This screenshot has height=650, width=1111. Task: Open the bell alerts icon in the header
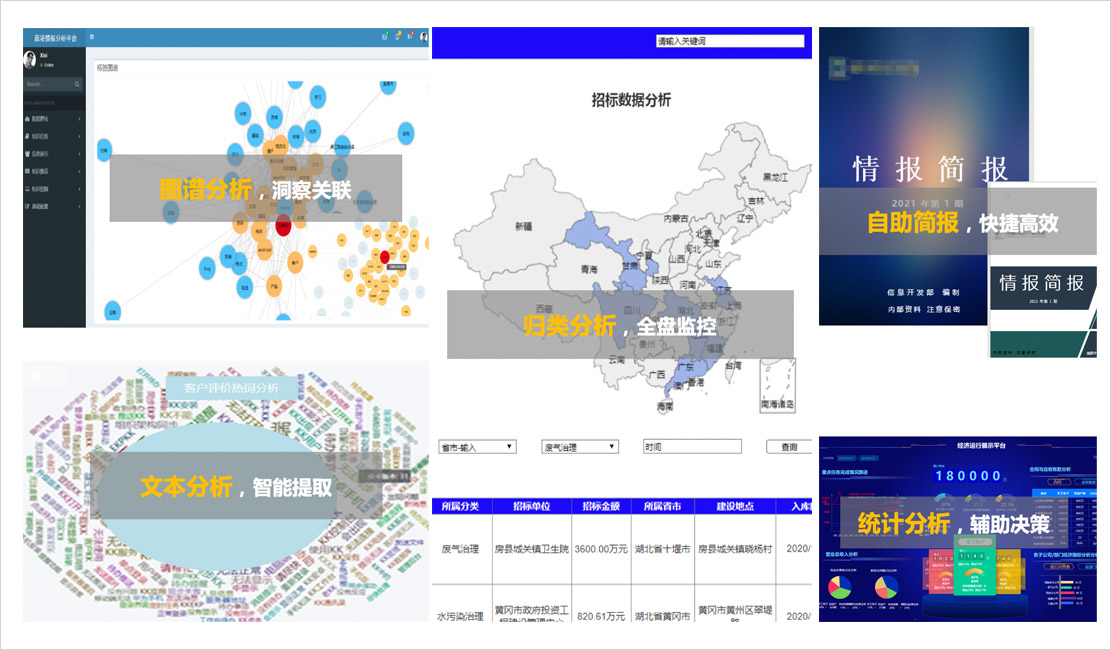click(x=398, y=37)
